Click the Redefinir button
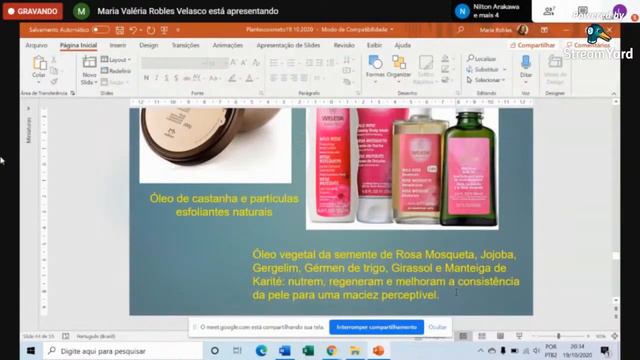640x360 pixels. [116, 71]
